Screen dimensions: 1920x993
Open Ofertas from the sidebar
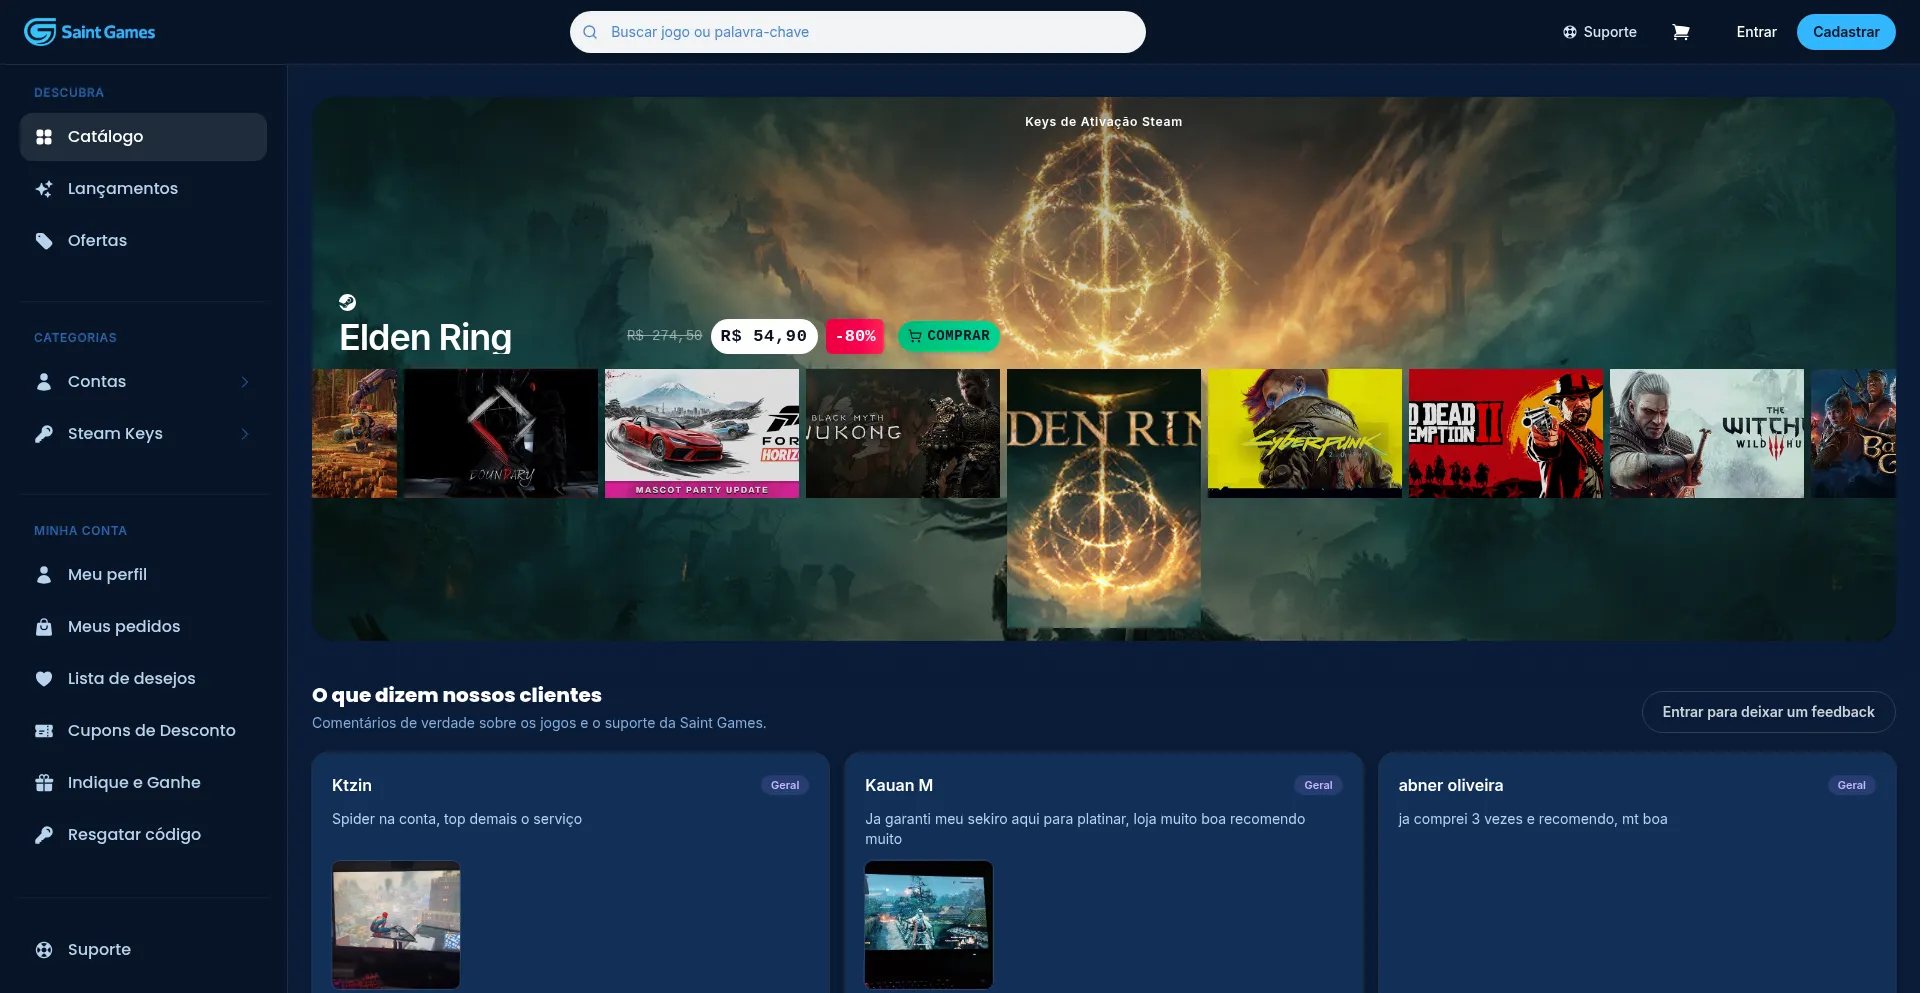pyautogui.click(x=143, y=241)
